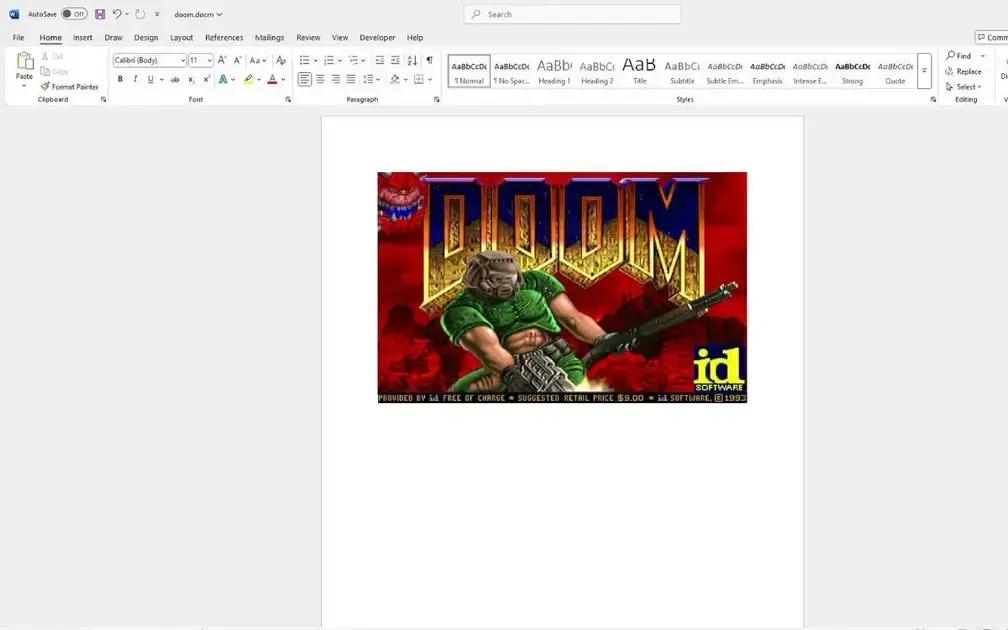Open Customize Quick Access Toolbar arrow
Viewport: 1008px width, 630px height.
(x=157, y=14)
